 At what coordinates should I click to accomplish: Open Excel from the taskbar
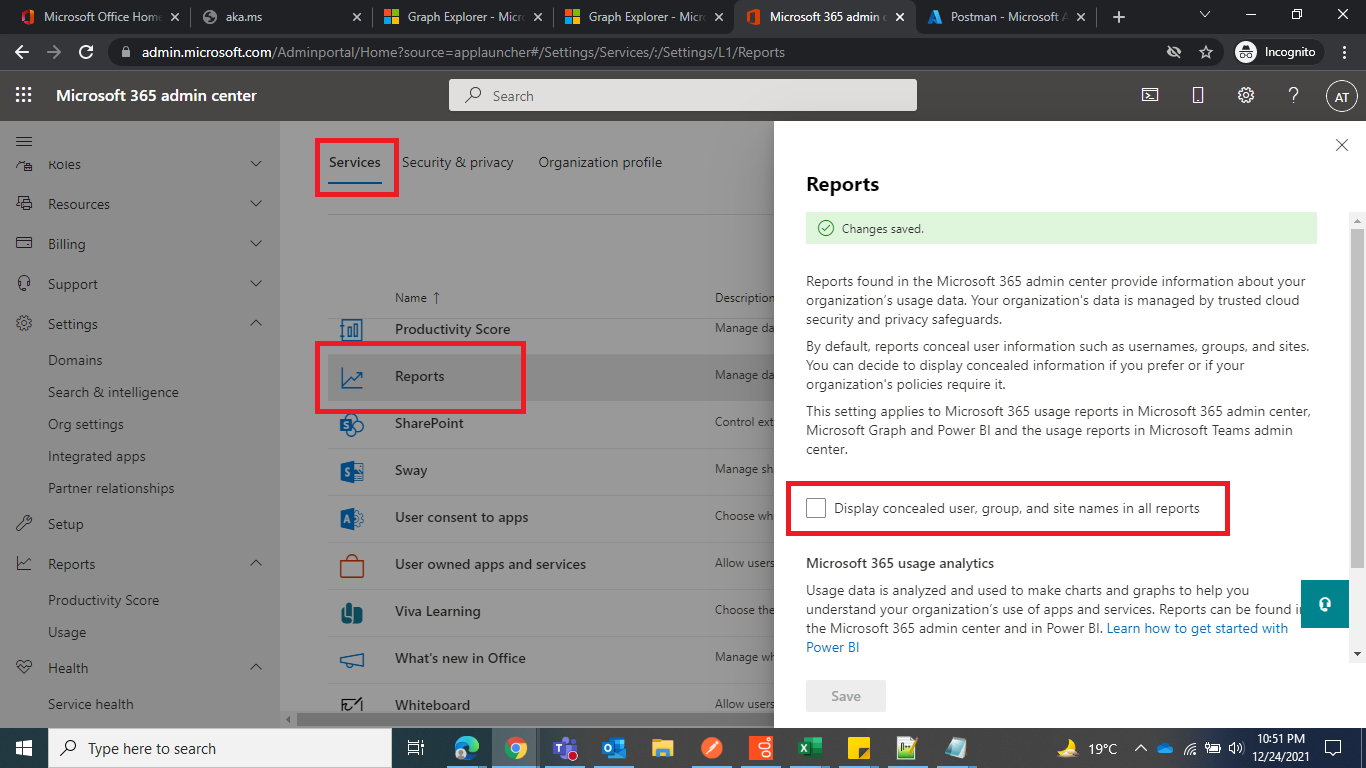coord(809,747)
